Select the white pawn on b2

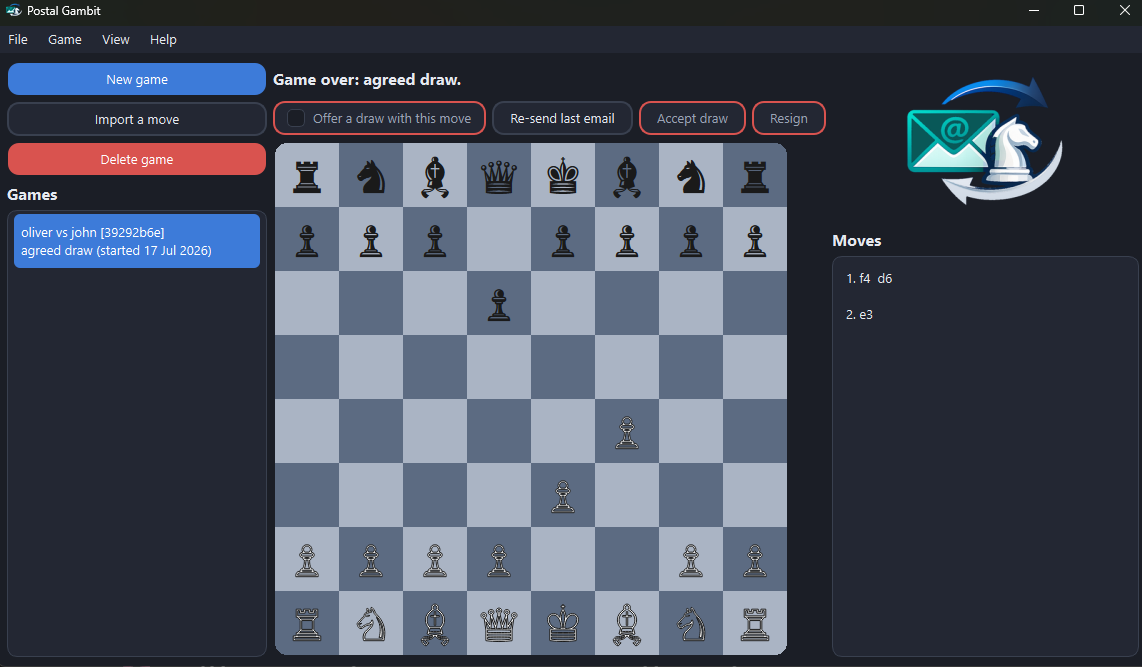[x=371, y=561]
